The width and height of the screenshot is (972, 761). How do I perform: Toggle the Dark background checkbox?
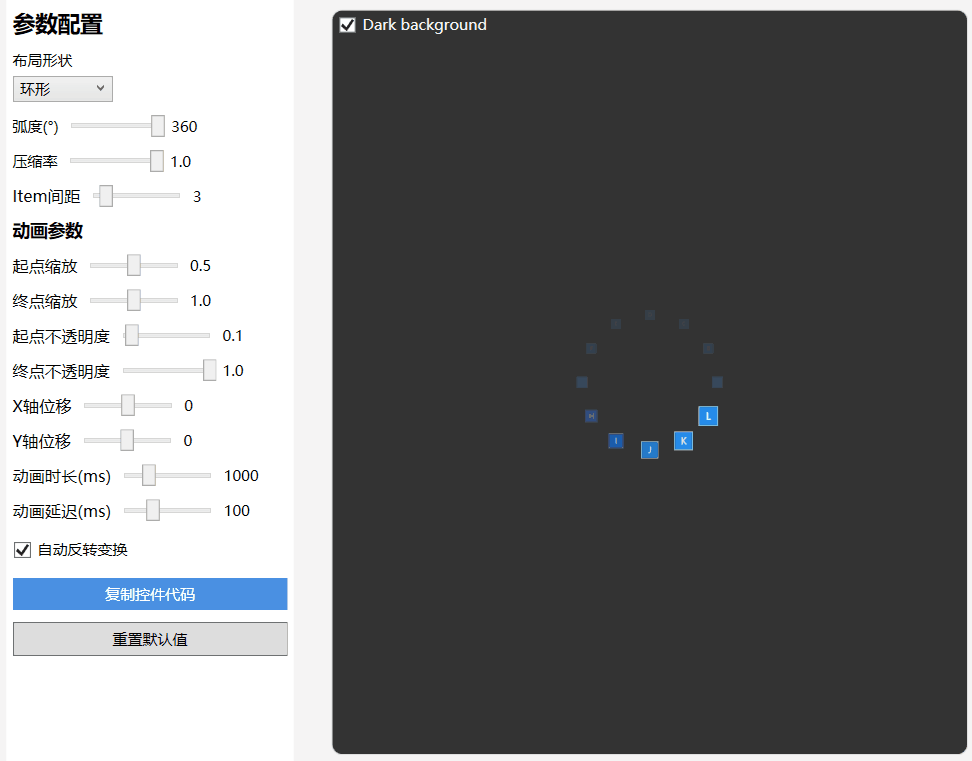[348, 25]
